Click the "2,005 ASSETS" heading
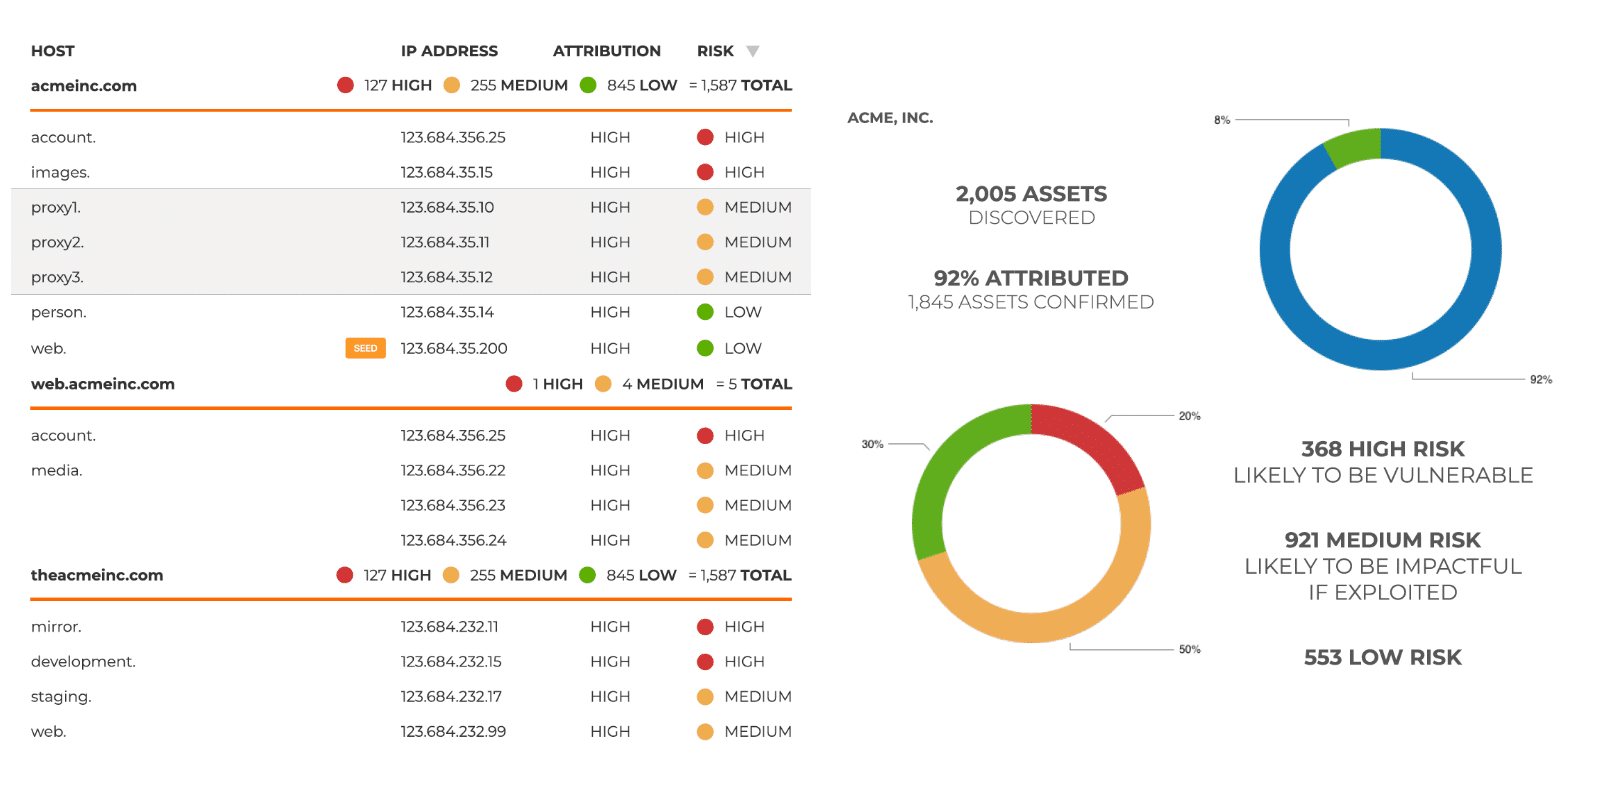Screen dimensions: 1598x786 (x=1031, y=194)
